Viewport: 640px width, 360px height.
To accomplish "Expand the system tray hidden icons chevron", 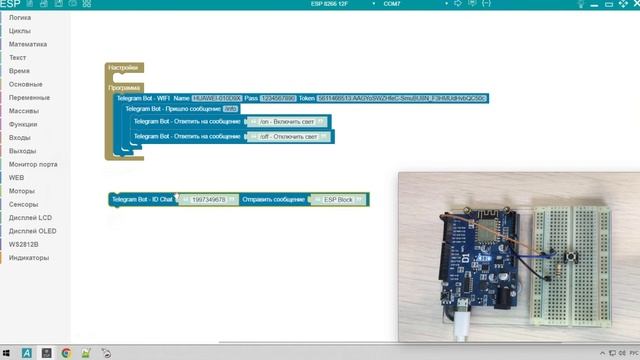I will click(x=602, y=353).
